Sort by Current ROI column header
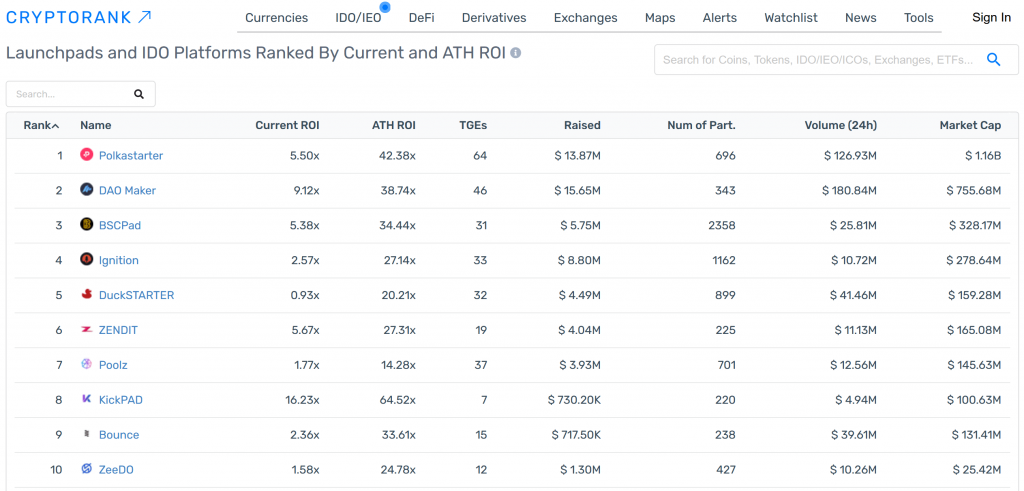Screen dimensions: 1024x491 coord(287,125)
